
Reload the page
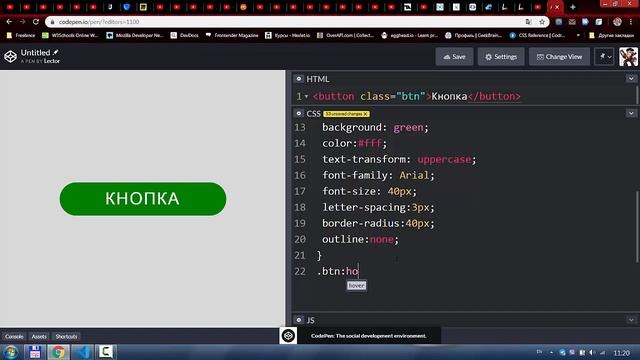pyautogui.click(x=36, y=22)
